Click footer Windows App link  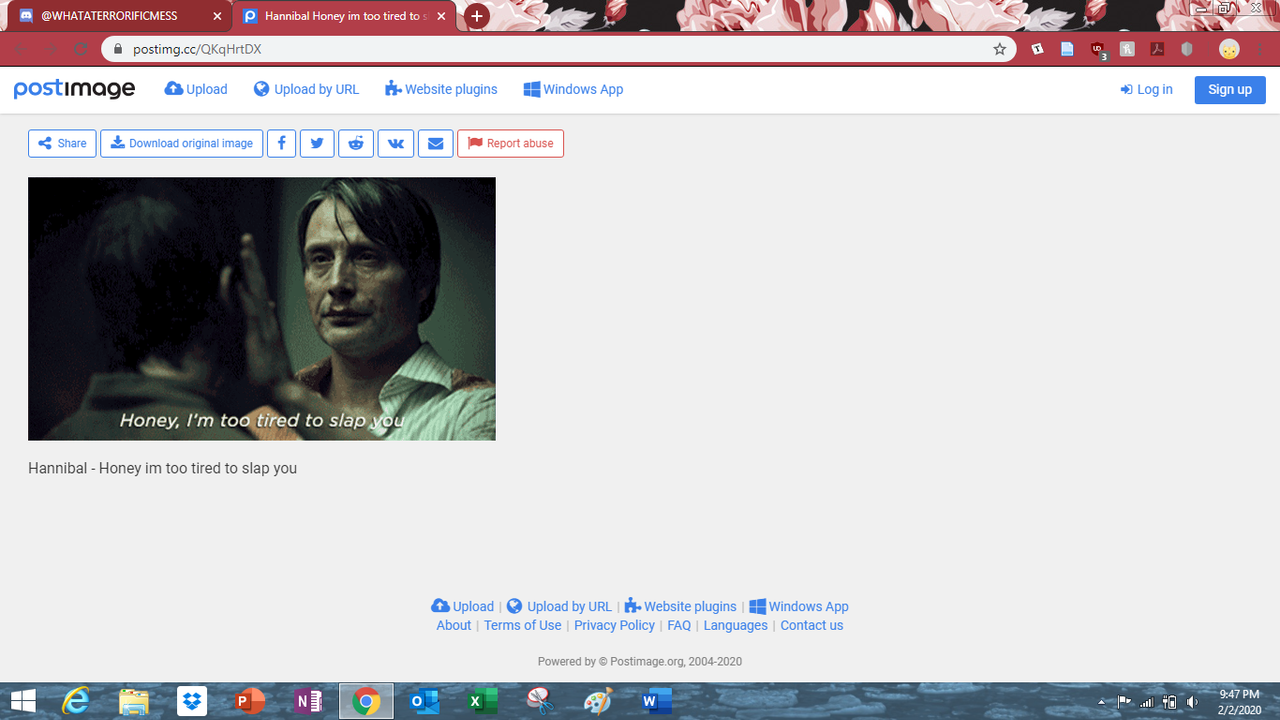point(799,606)
